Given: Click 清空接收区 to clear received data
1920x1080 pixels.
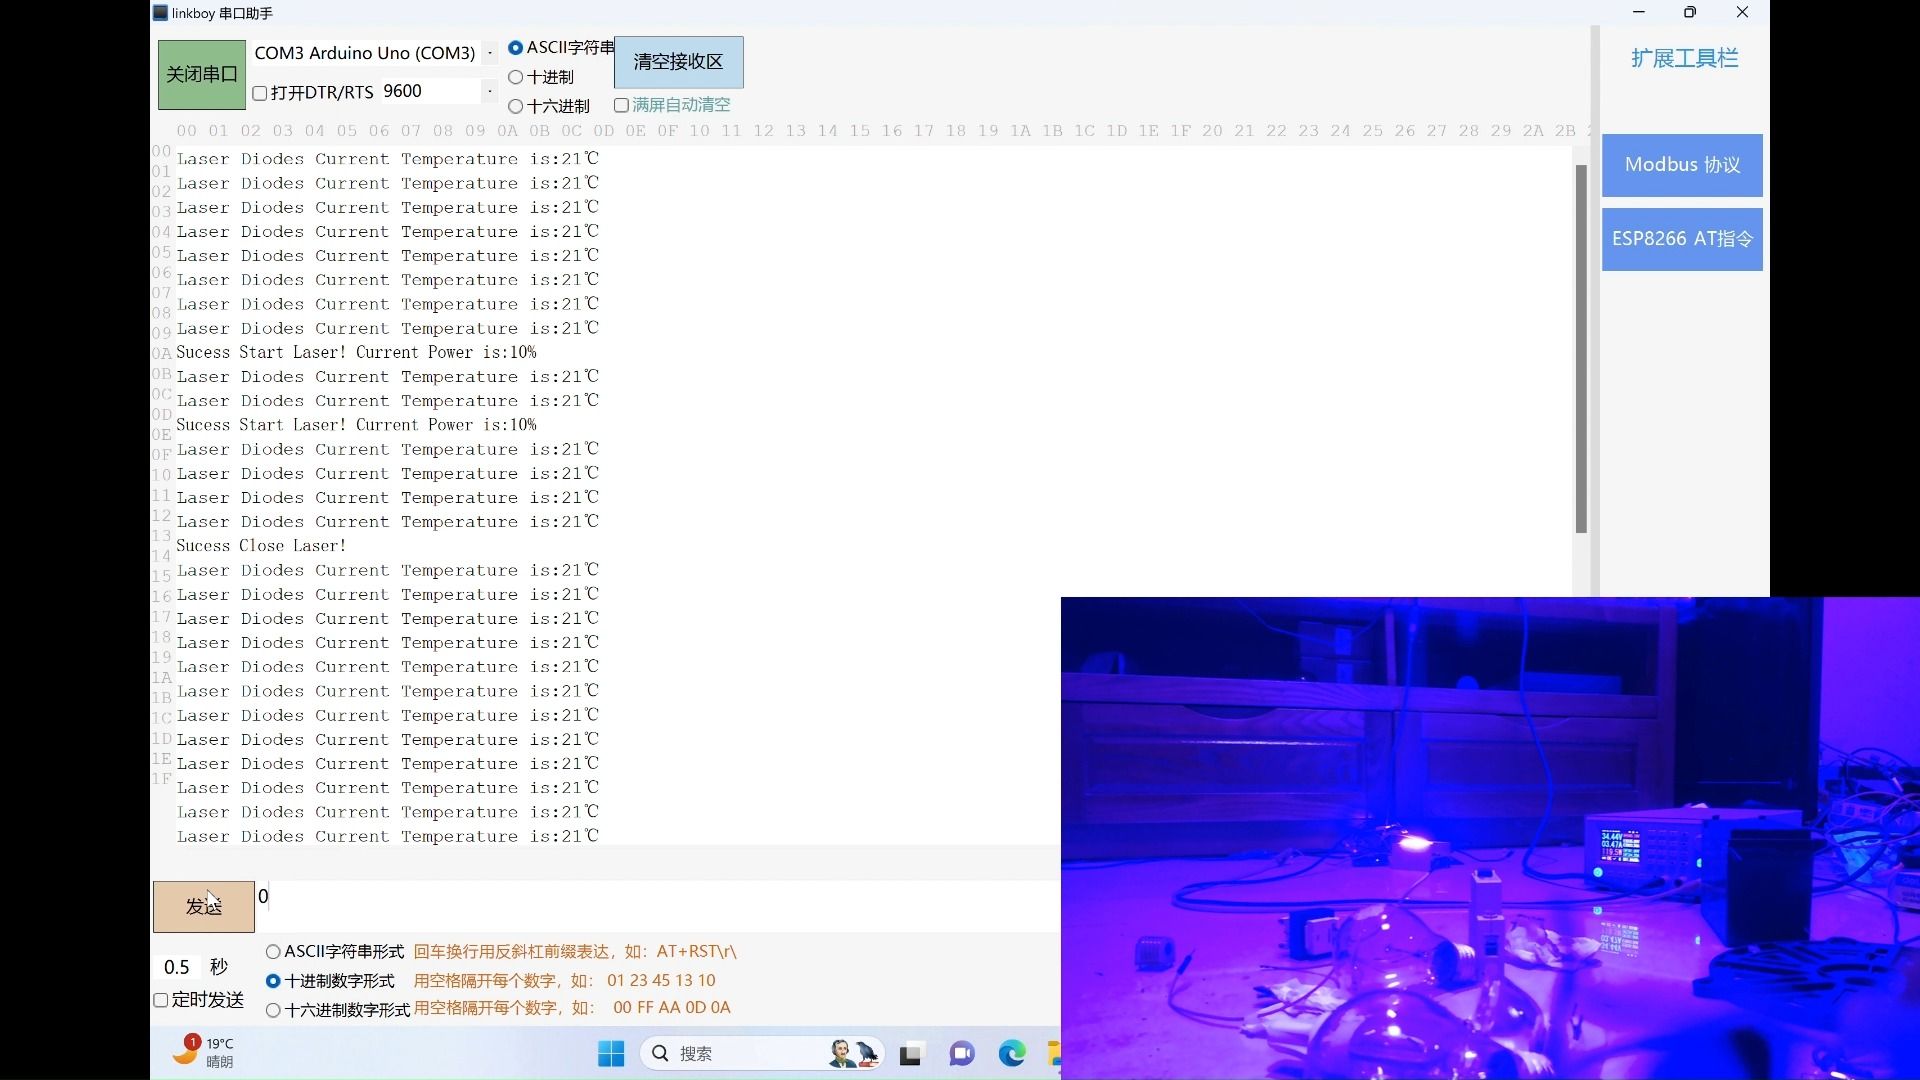Looking at the screenshot, I should [678, 62].
